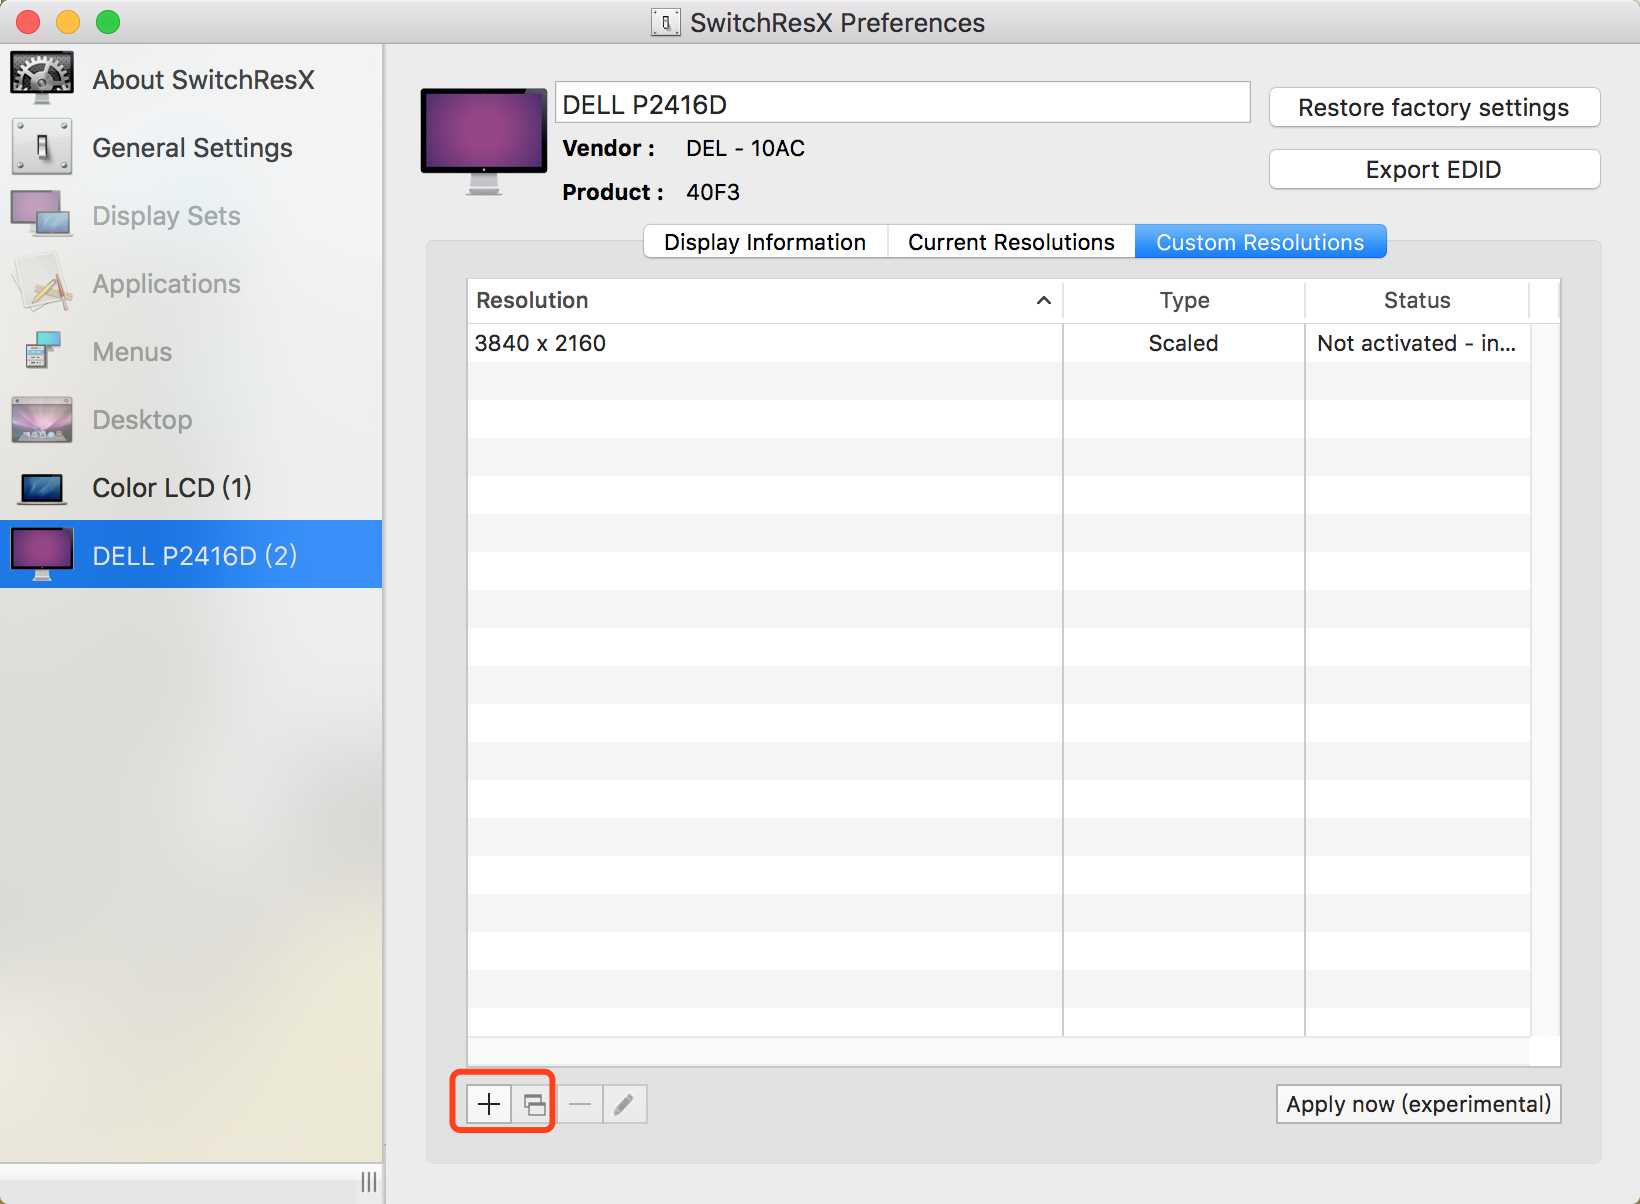The image size is (1640, 1204).
Task: Open Applications sidebar icon
Action: coord(41,283)
